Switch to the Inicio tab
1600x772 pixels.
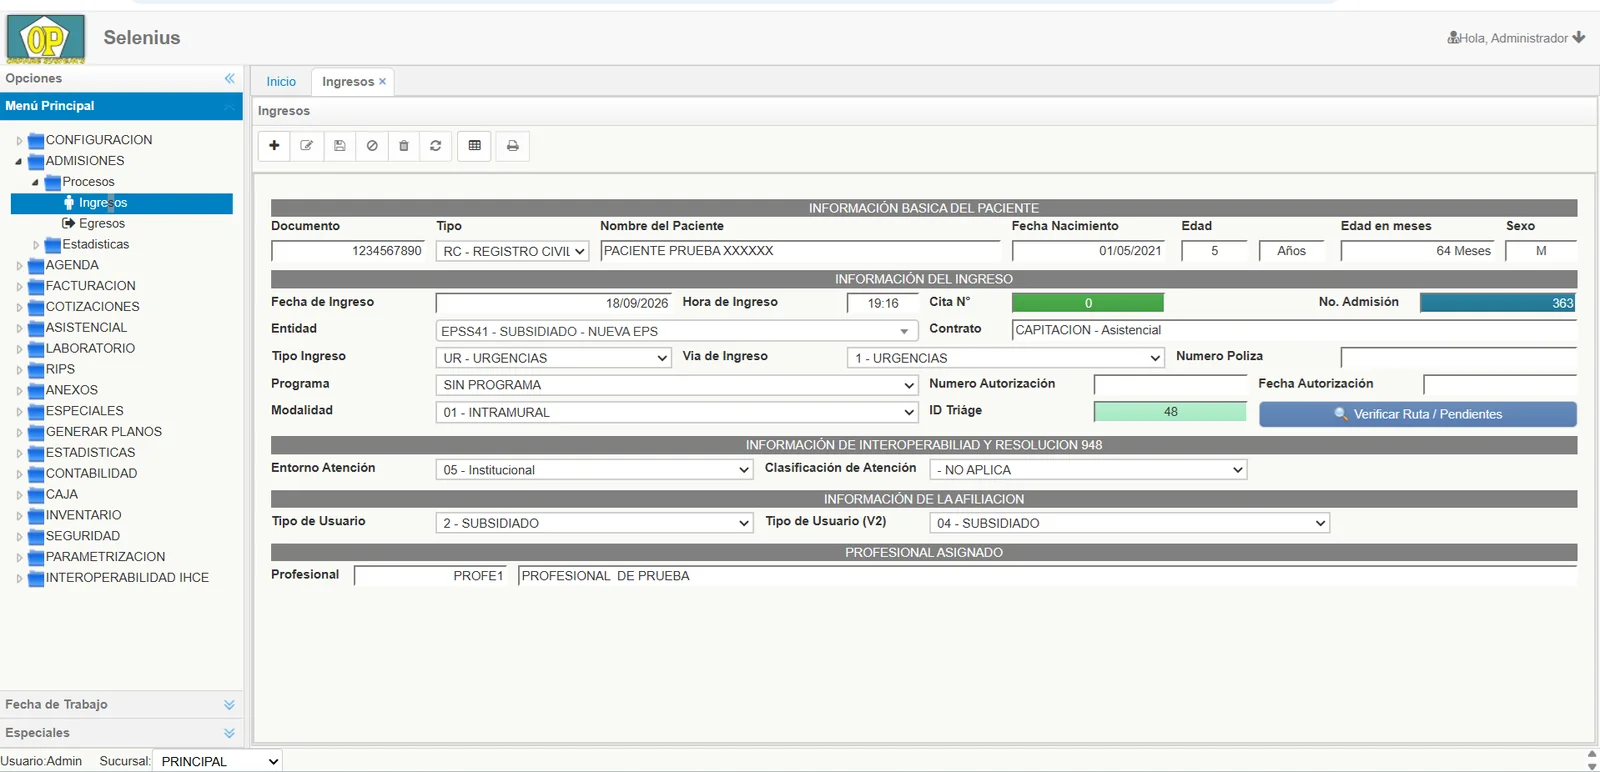click(x=281, y=82)
